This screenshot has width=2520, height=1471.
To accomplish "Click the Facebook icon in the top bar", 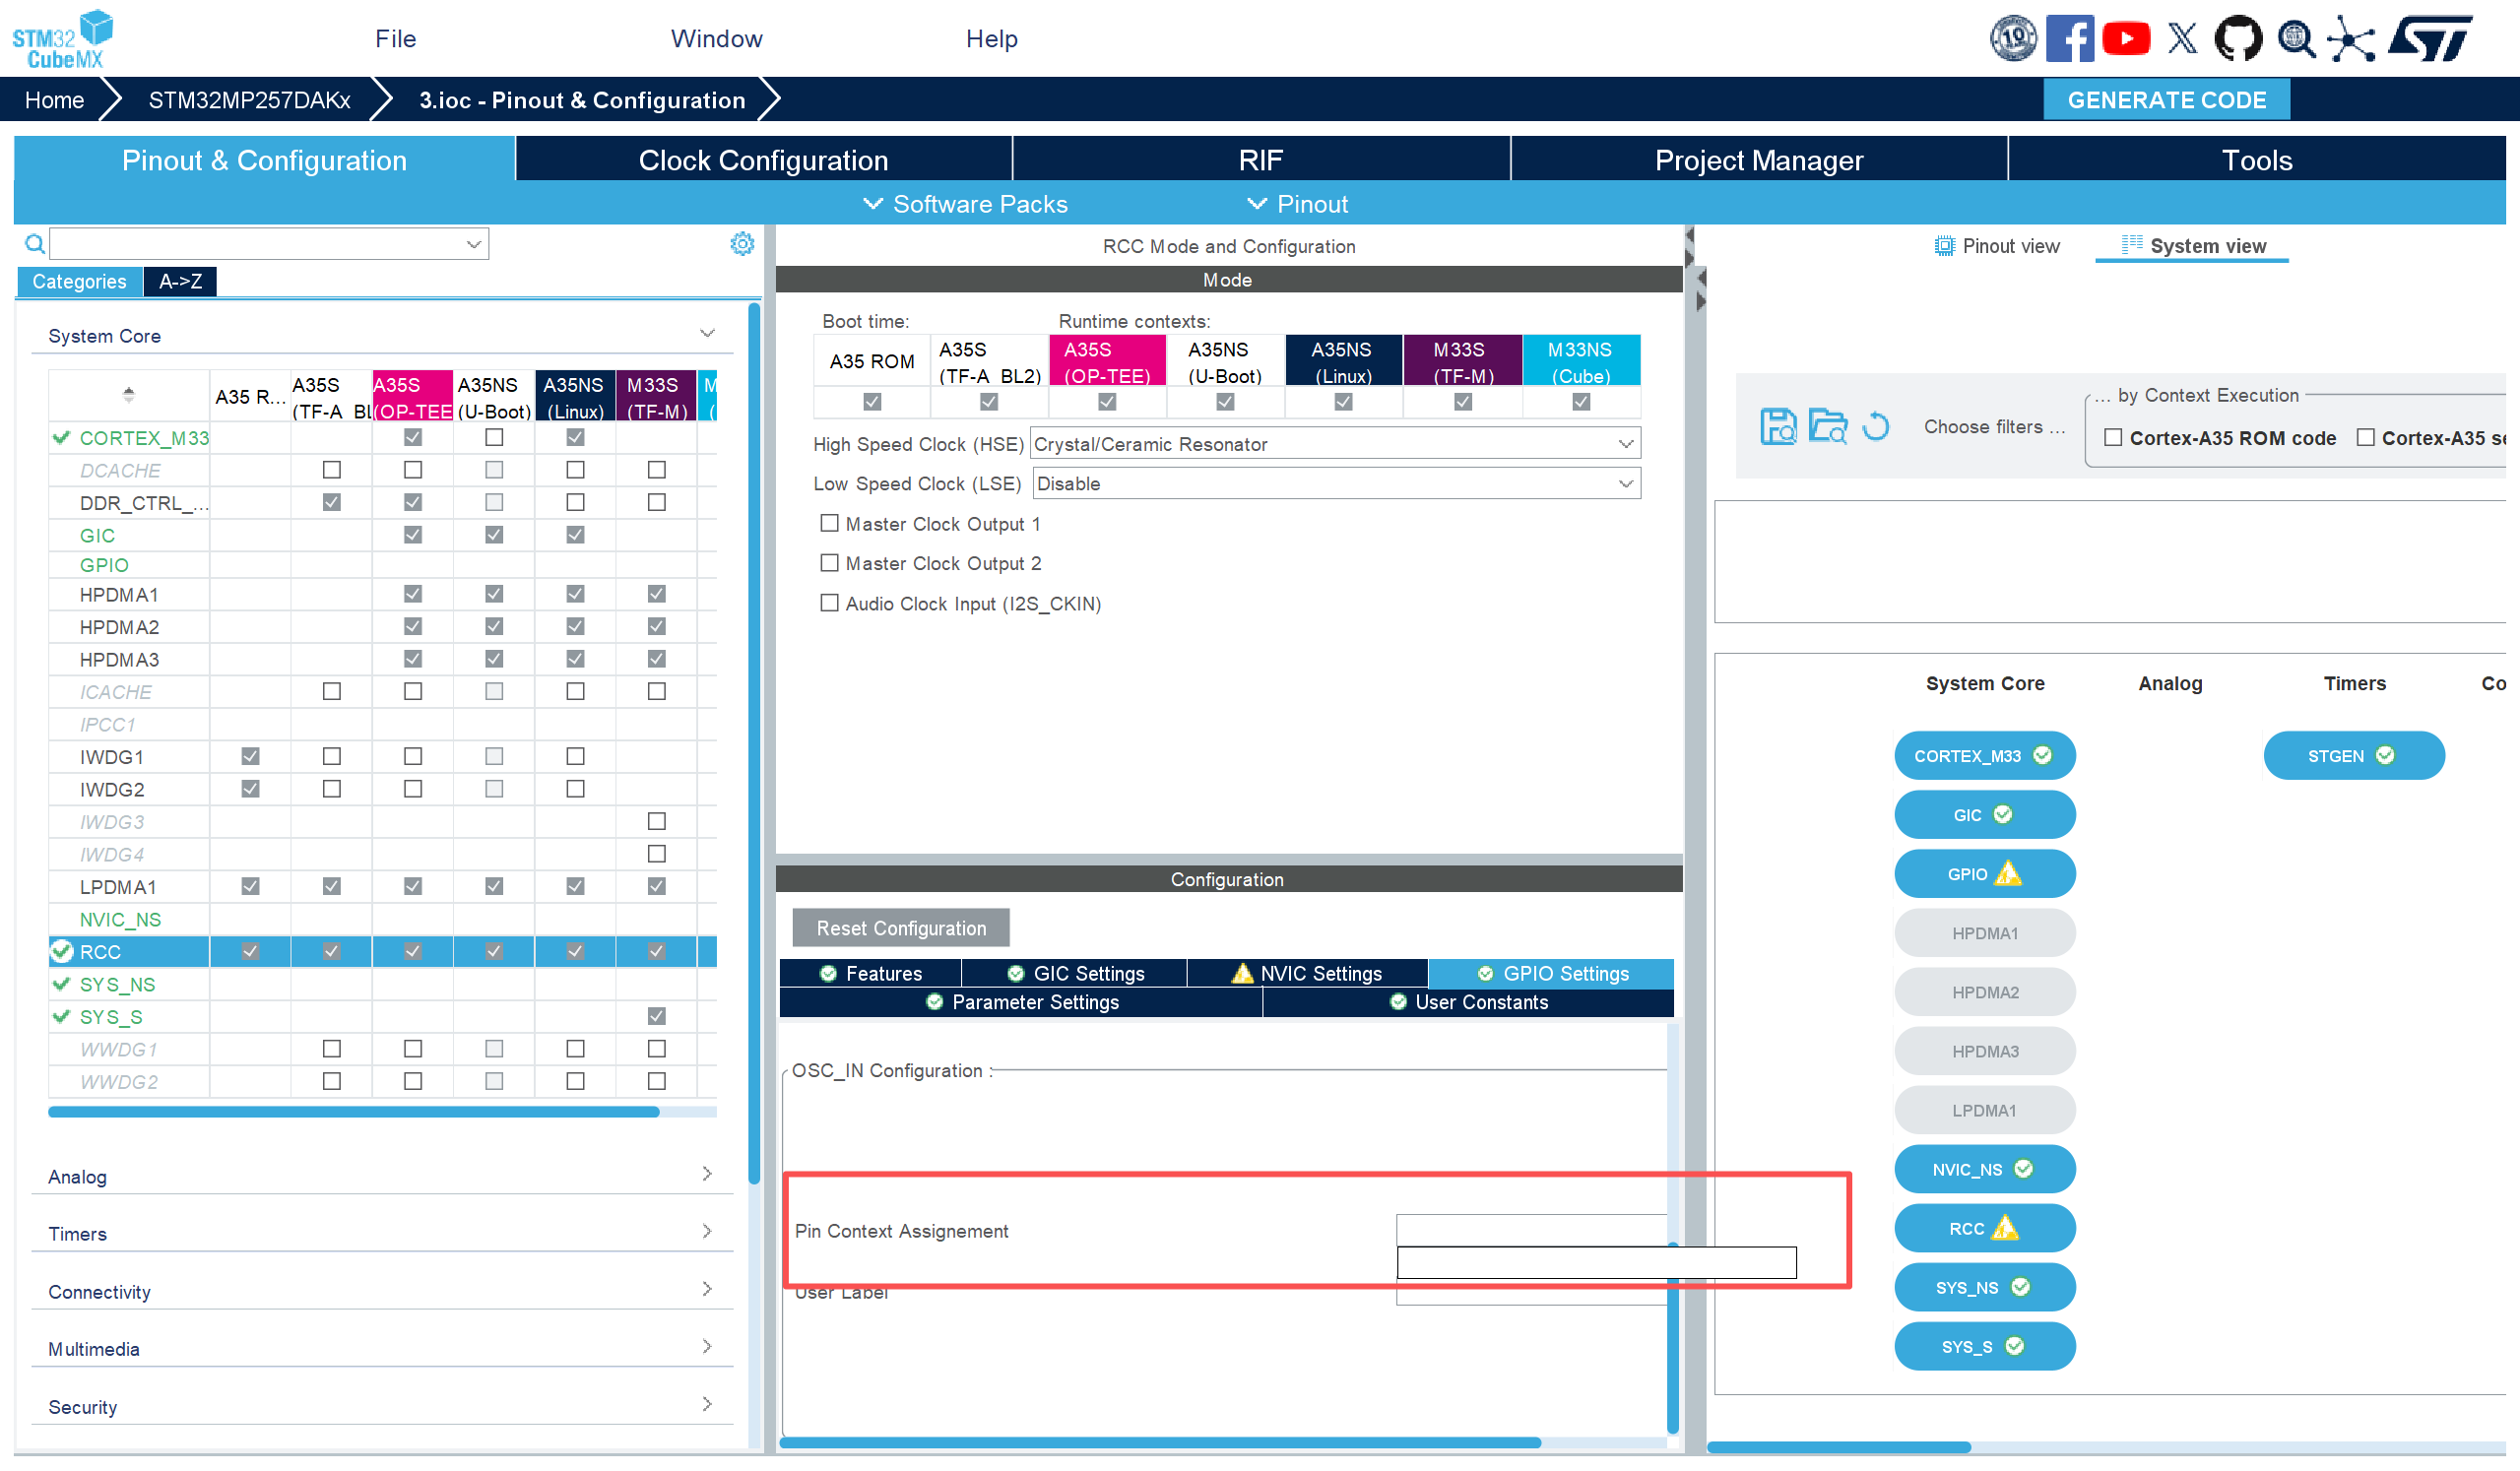I will pos(2070,38).
